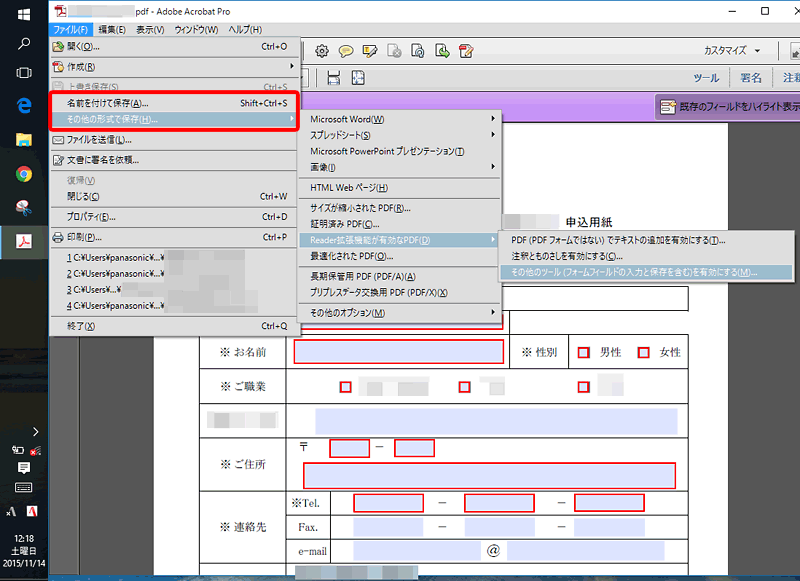Expand the Reader拡張機能が有効なPDF(D) submenu arrow
800x581 pixels.
pyautogui.click(x=493, y=240)
